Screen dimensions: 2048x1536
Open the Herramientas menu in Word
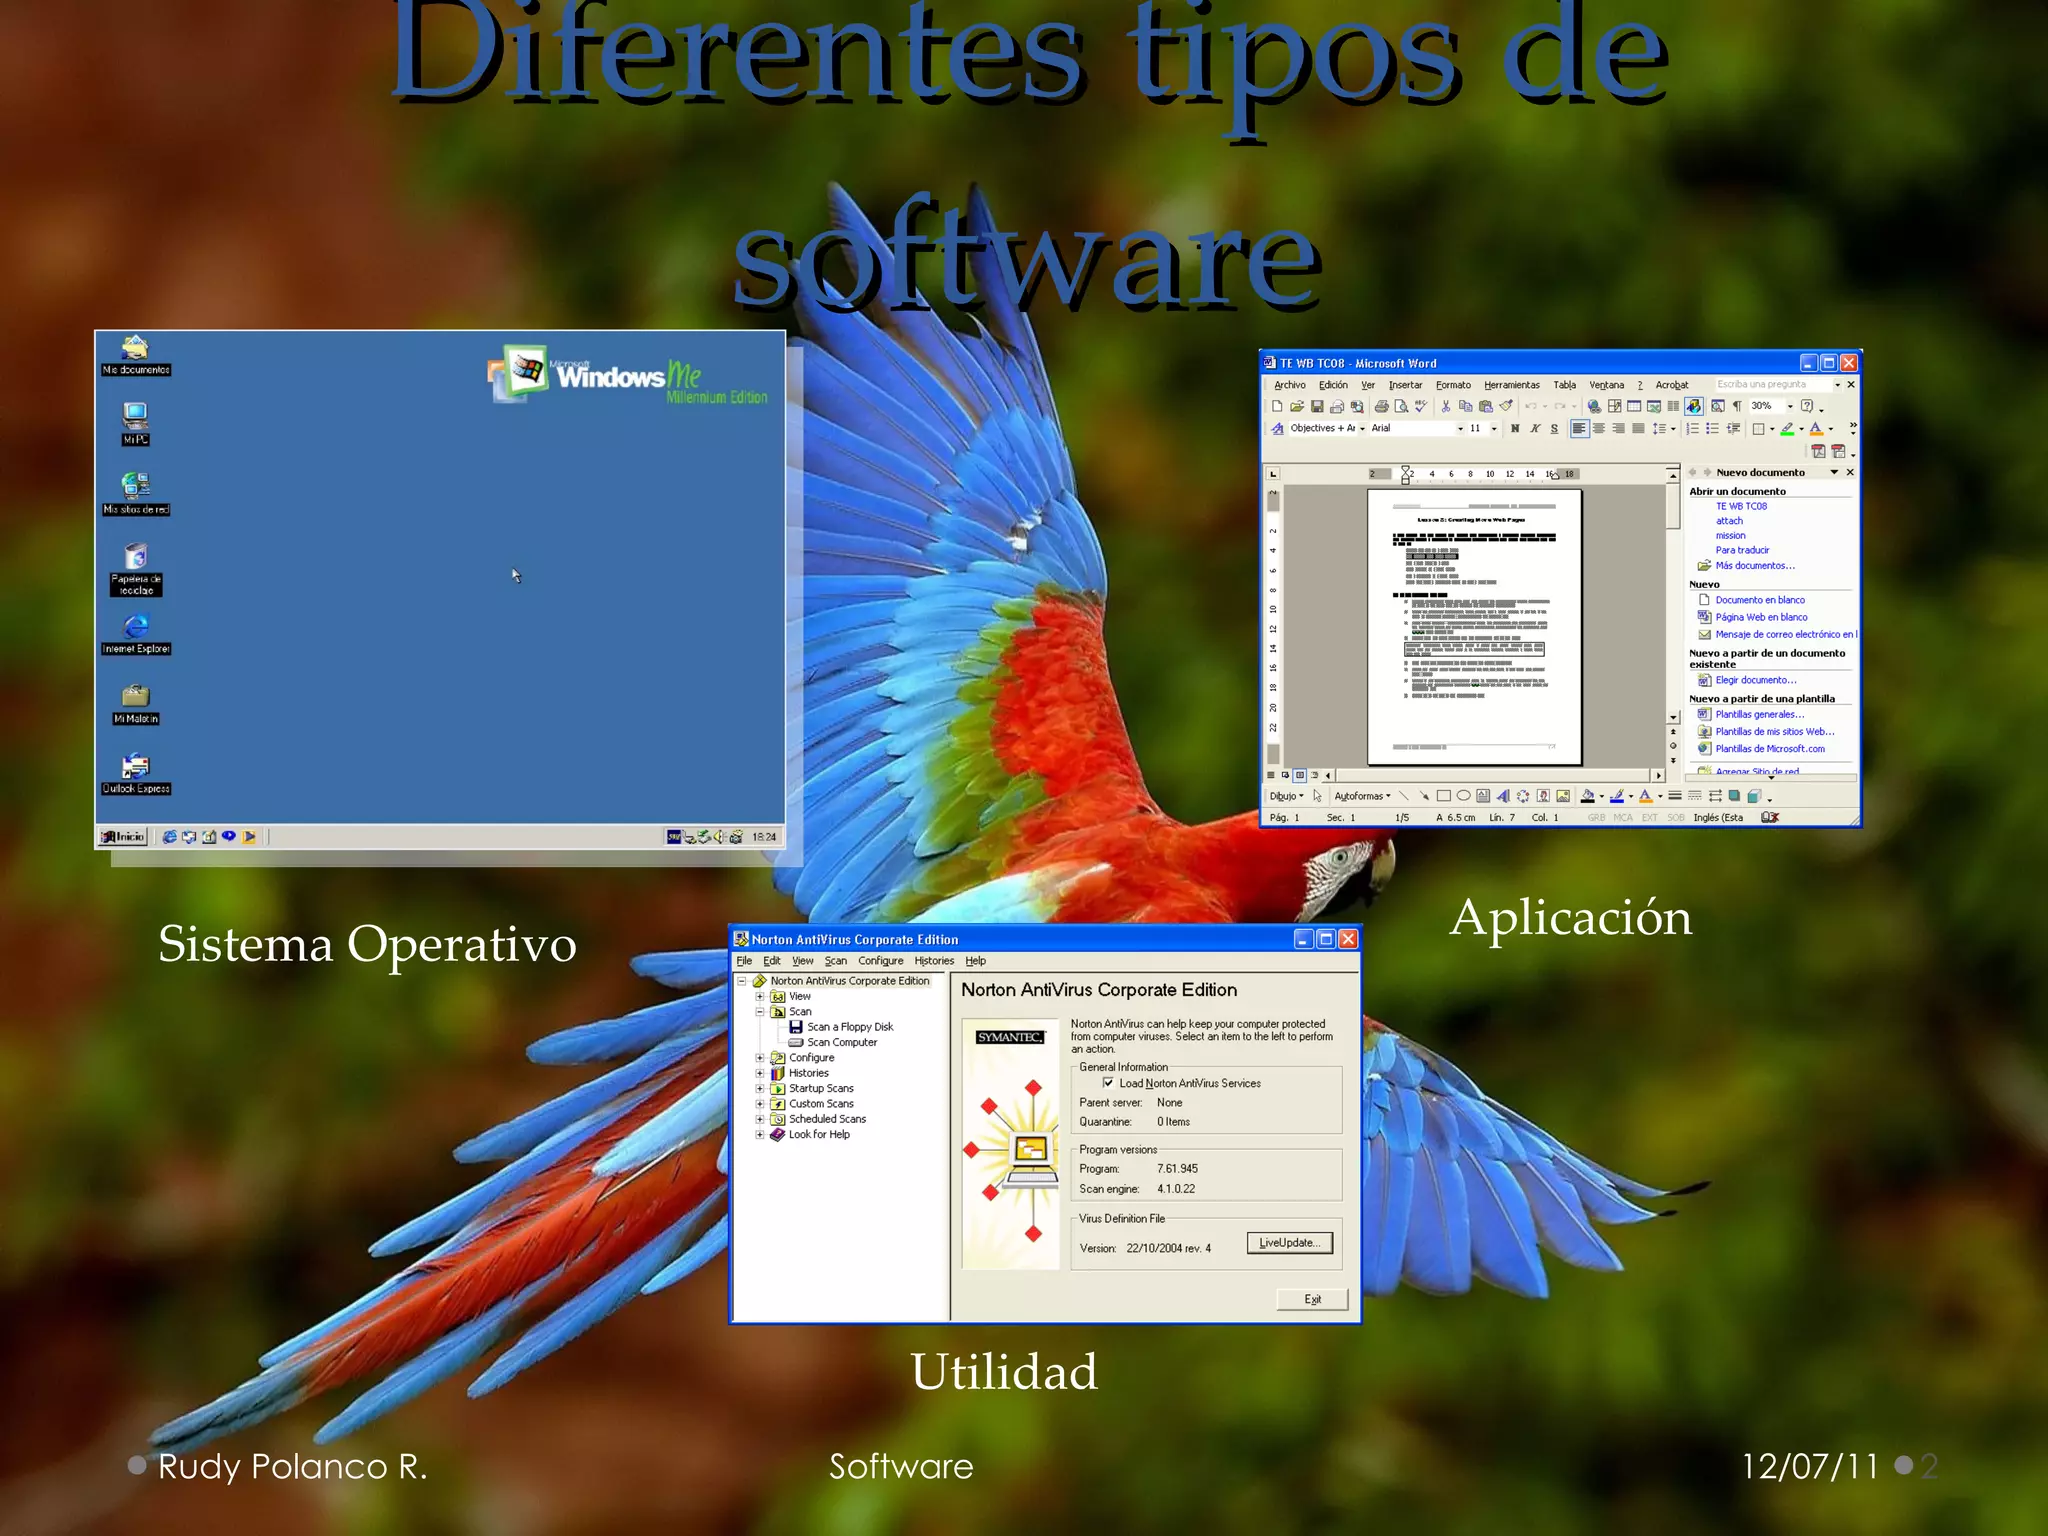[1511, 385]
